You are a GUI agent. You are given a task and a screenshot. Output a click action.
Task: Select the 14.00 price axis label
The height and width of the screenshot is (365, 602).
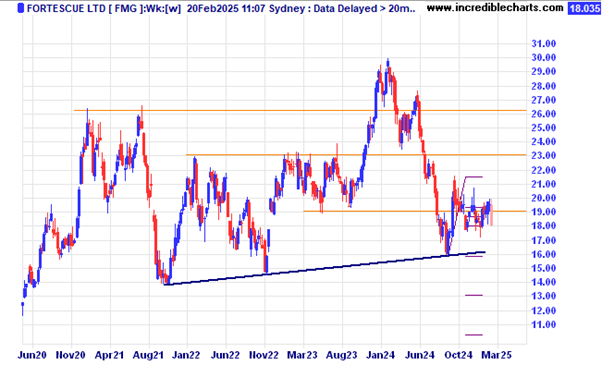click(x=544, y=282)
